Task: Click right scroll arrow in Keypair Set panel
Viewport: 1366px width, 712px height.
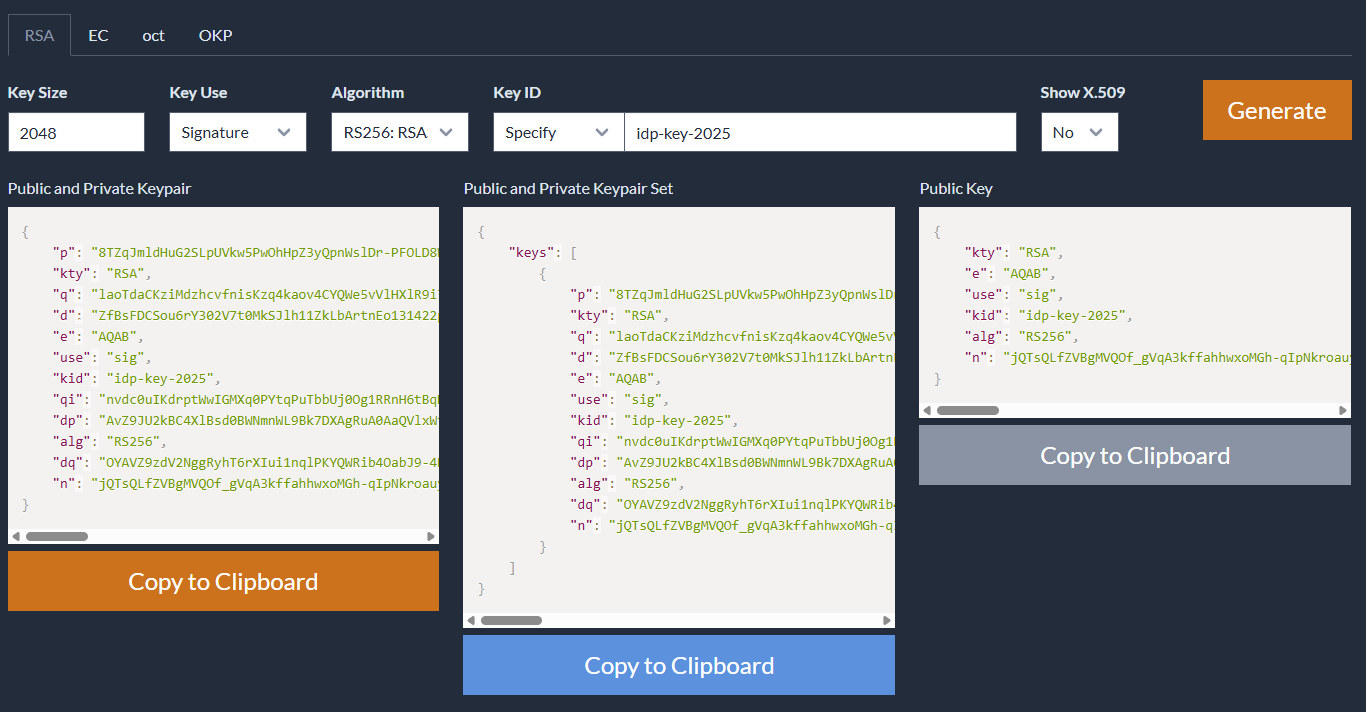Action: (x=887, y=620)
